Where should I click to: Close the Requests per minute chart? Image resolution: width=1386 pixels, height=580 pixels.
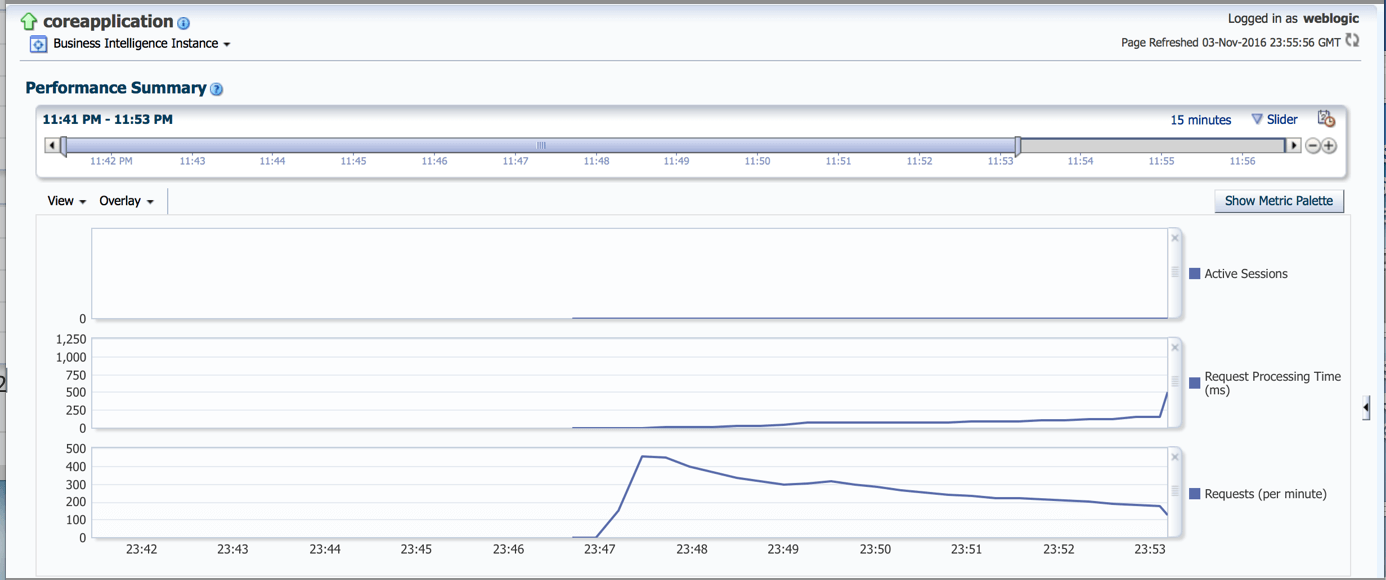coord(1175,457)
